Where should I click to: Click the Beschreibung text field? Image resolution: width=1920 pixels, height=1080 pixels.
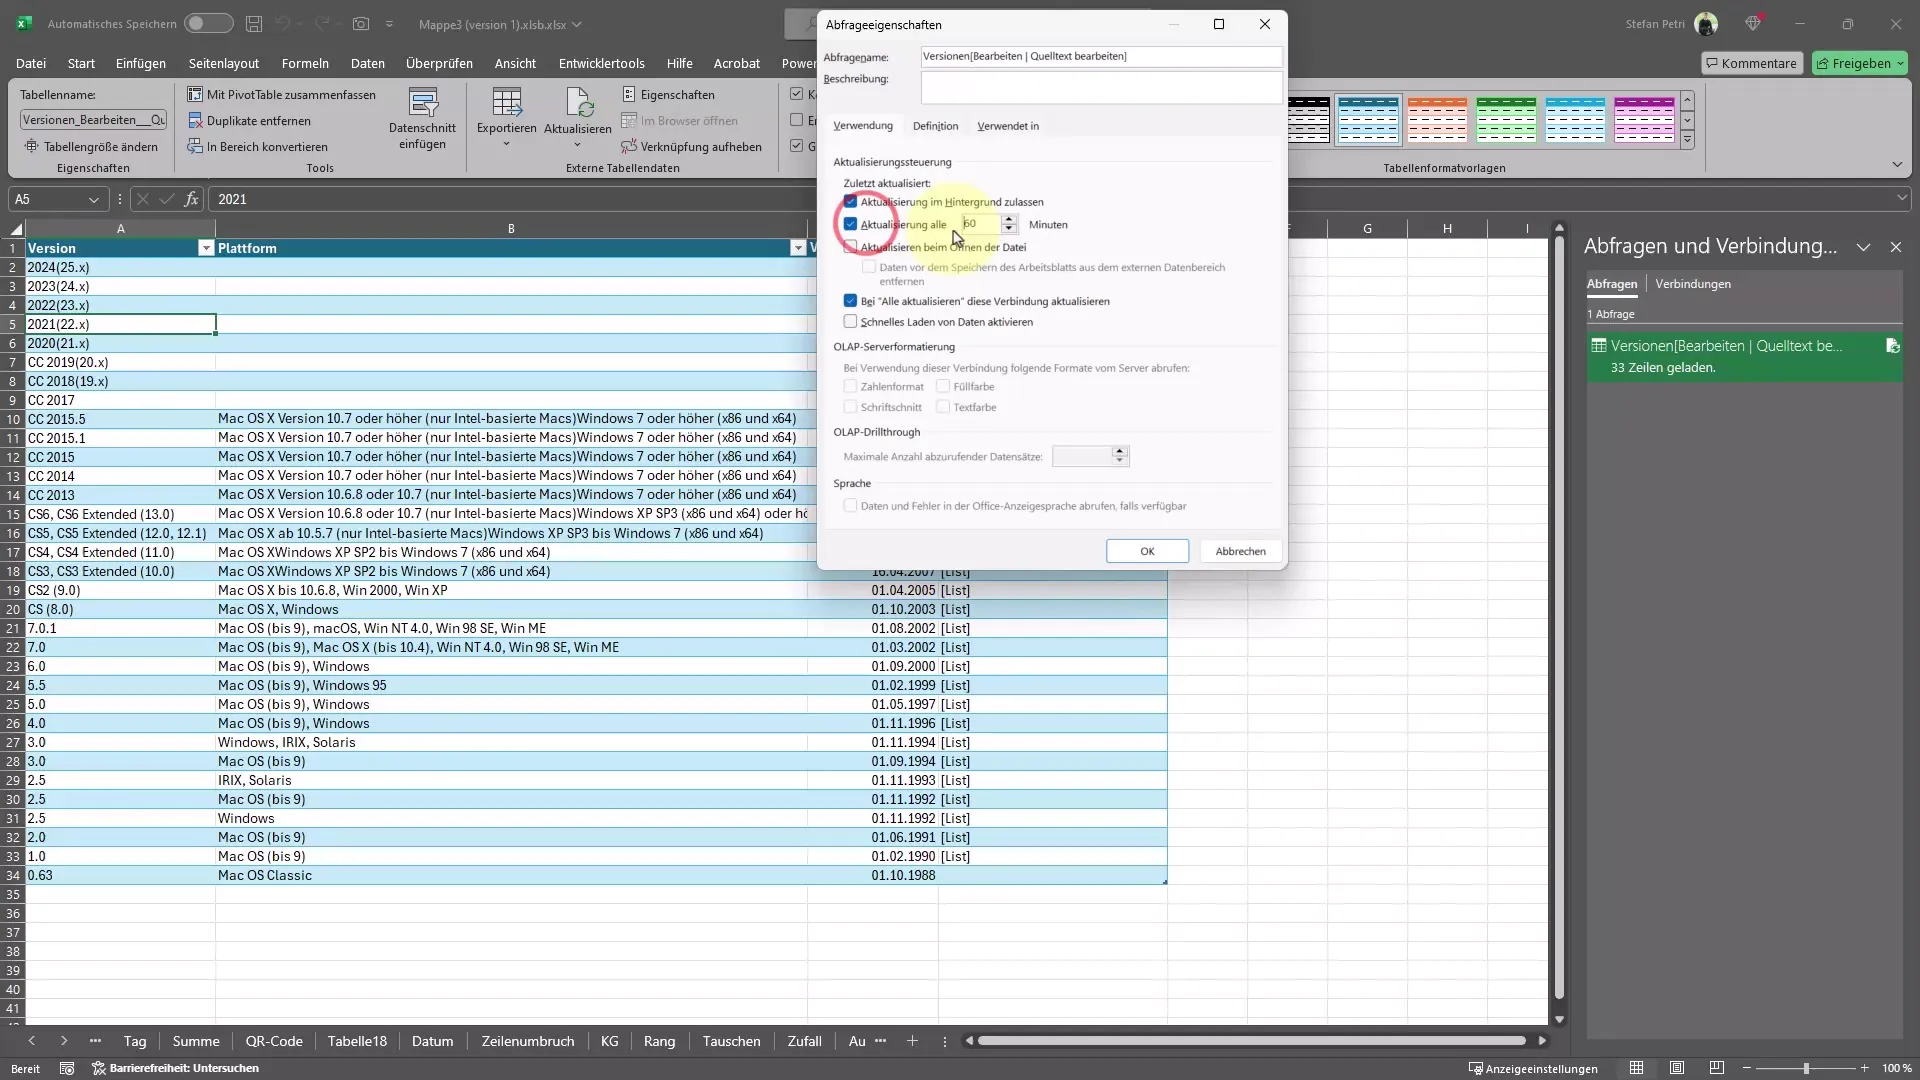1101,88
